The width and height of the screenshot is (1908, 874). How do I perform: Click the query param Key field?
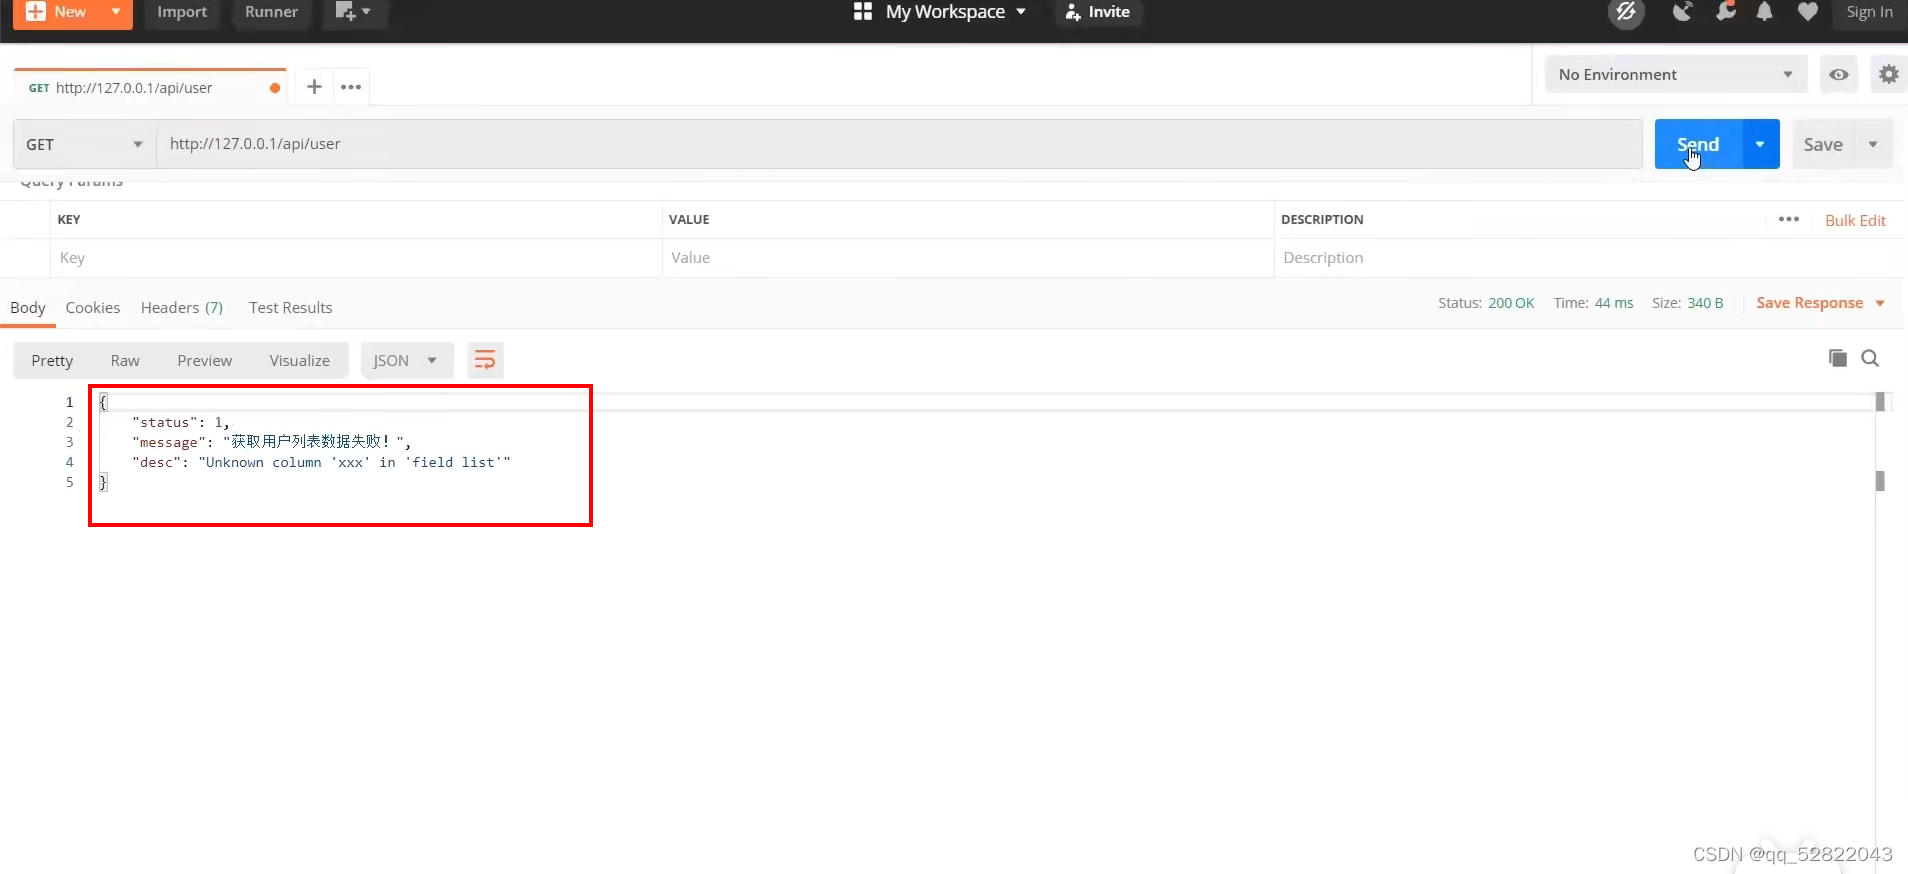click(356, 258)
